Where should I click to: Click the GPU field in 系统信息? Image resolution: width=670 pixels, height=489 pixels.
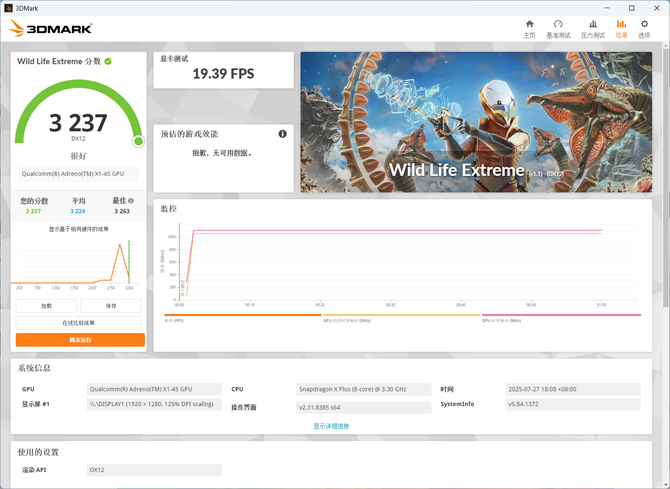tap(154, 389)
